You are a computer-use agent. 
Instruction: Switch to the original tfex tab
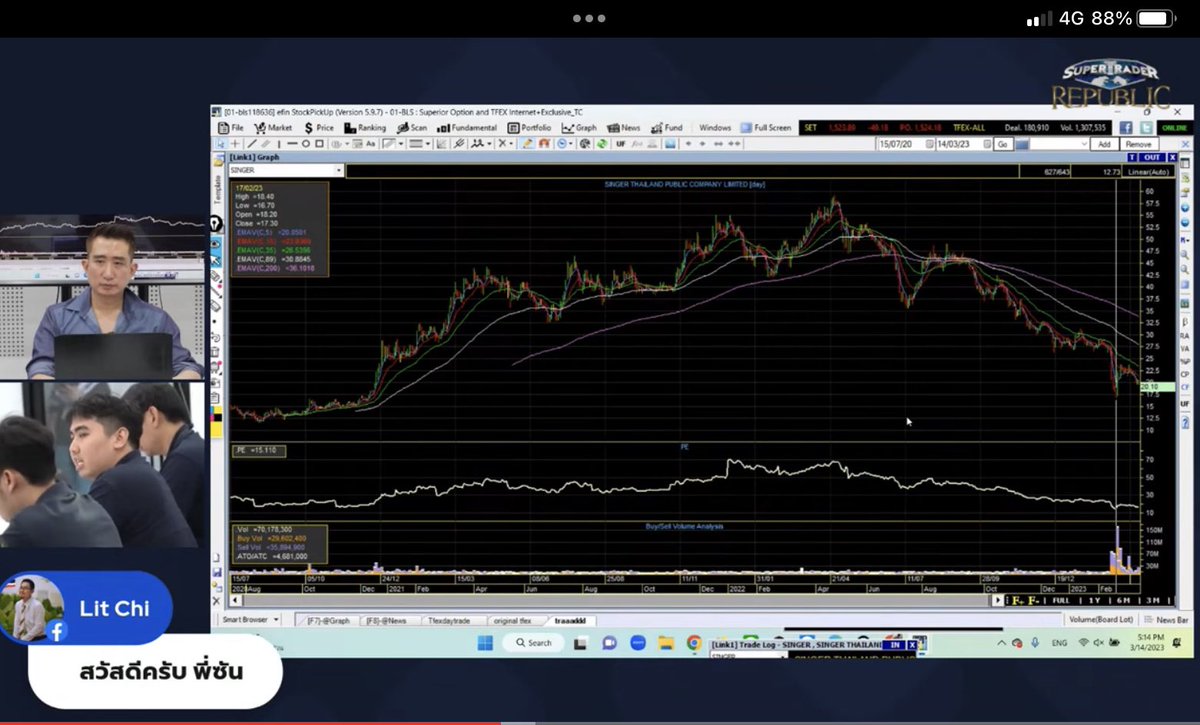[512, 620]
